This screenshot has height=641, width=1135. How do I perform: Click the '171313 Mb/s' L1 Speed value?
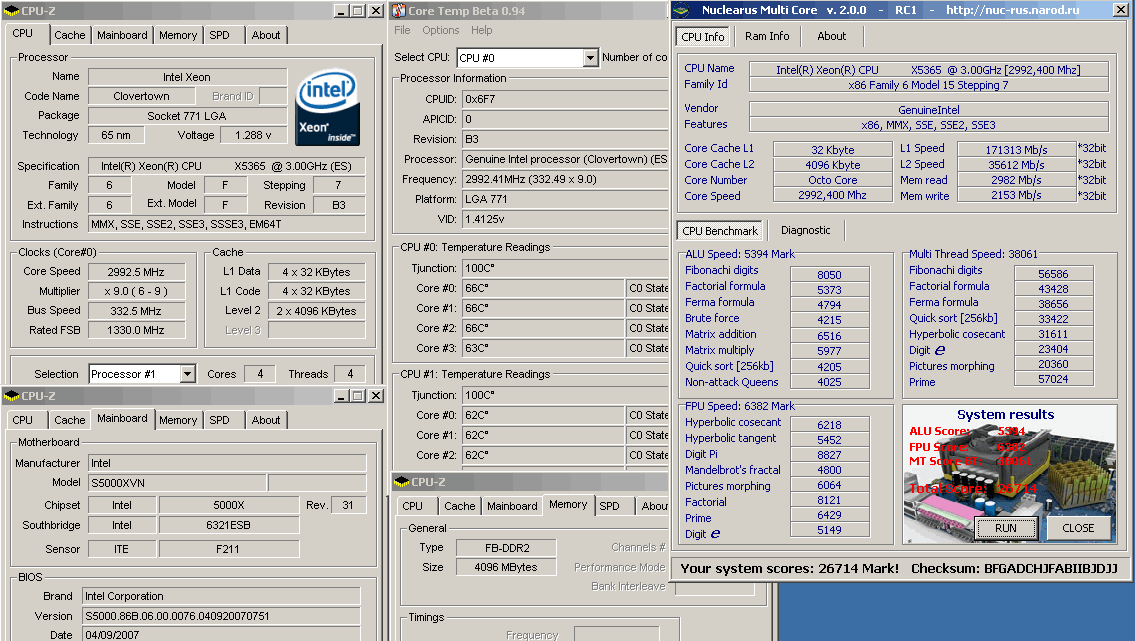1016,150
